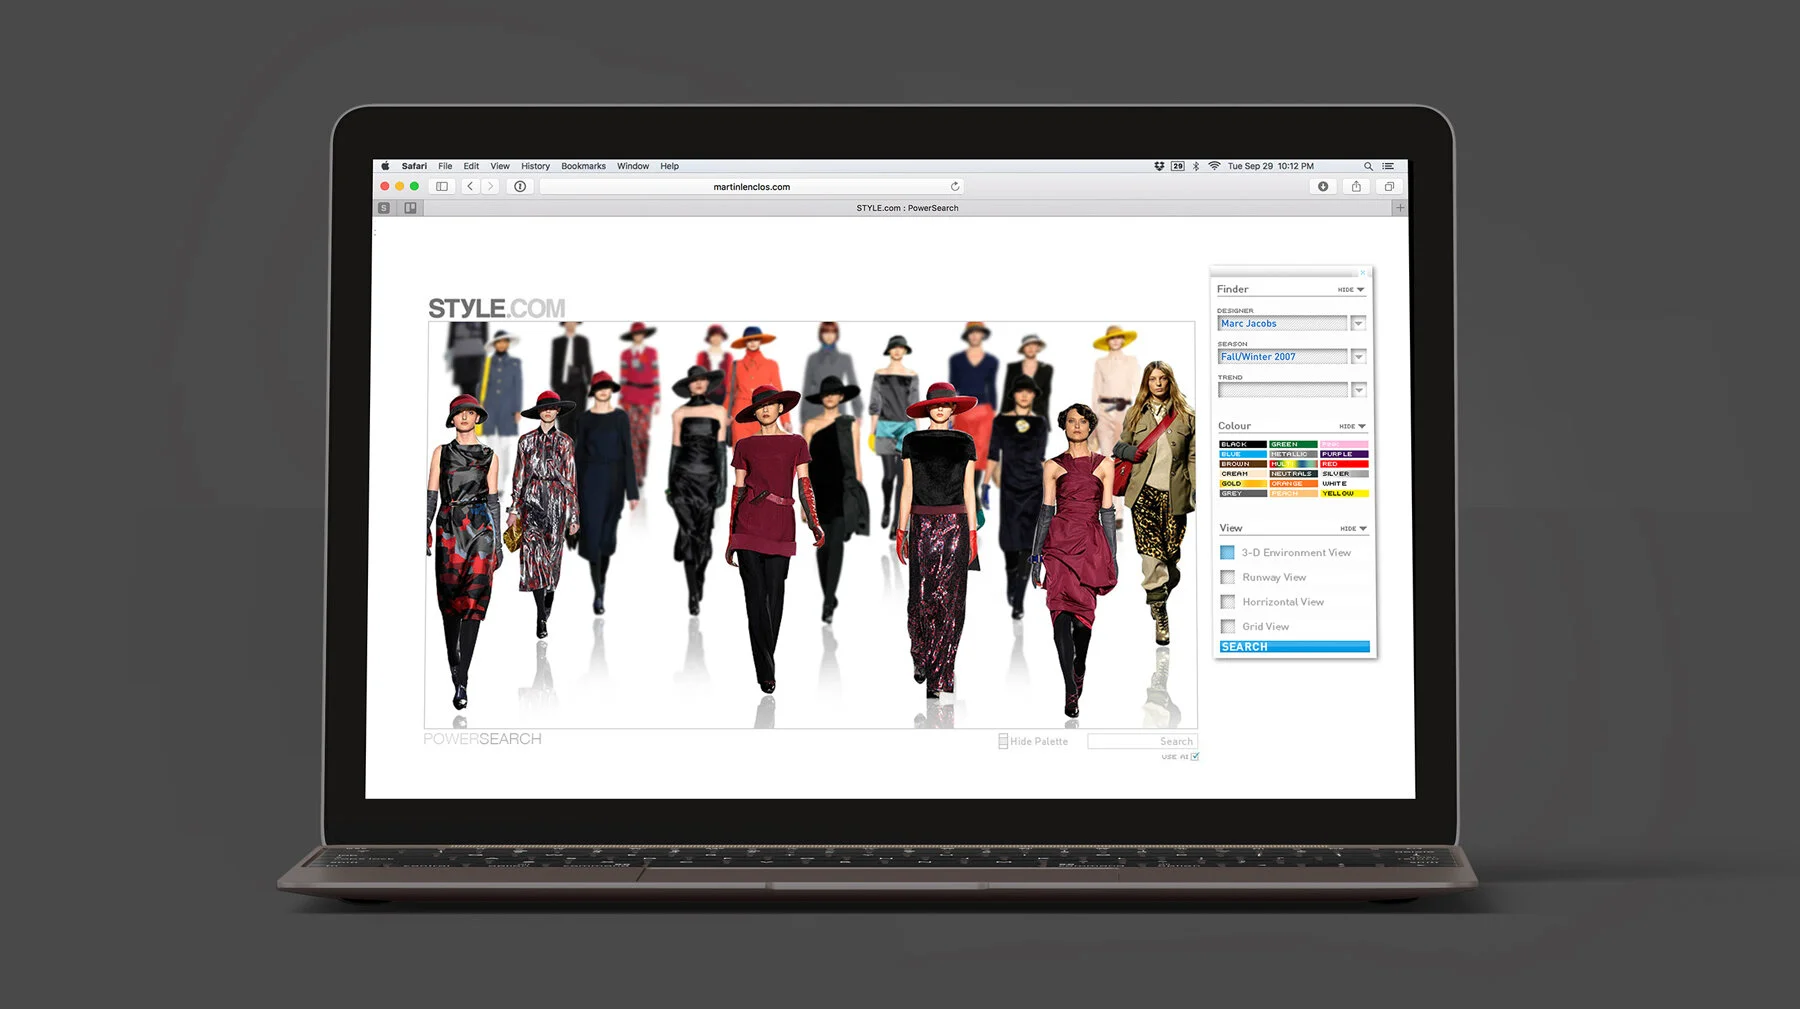The height and width of the screenshot is (1009, 1800).
Task: Open the Window menu
Action: (633, 166)
